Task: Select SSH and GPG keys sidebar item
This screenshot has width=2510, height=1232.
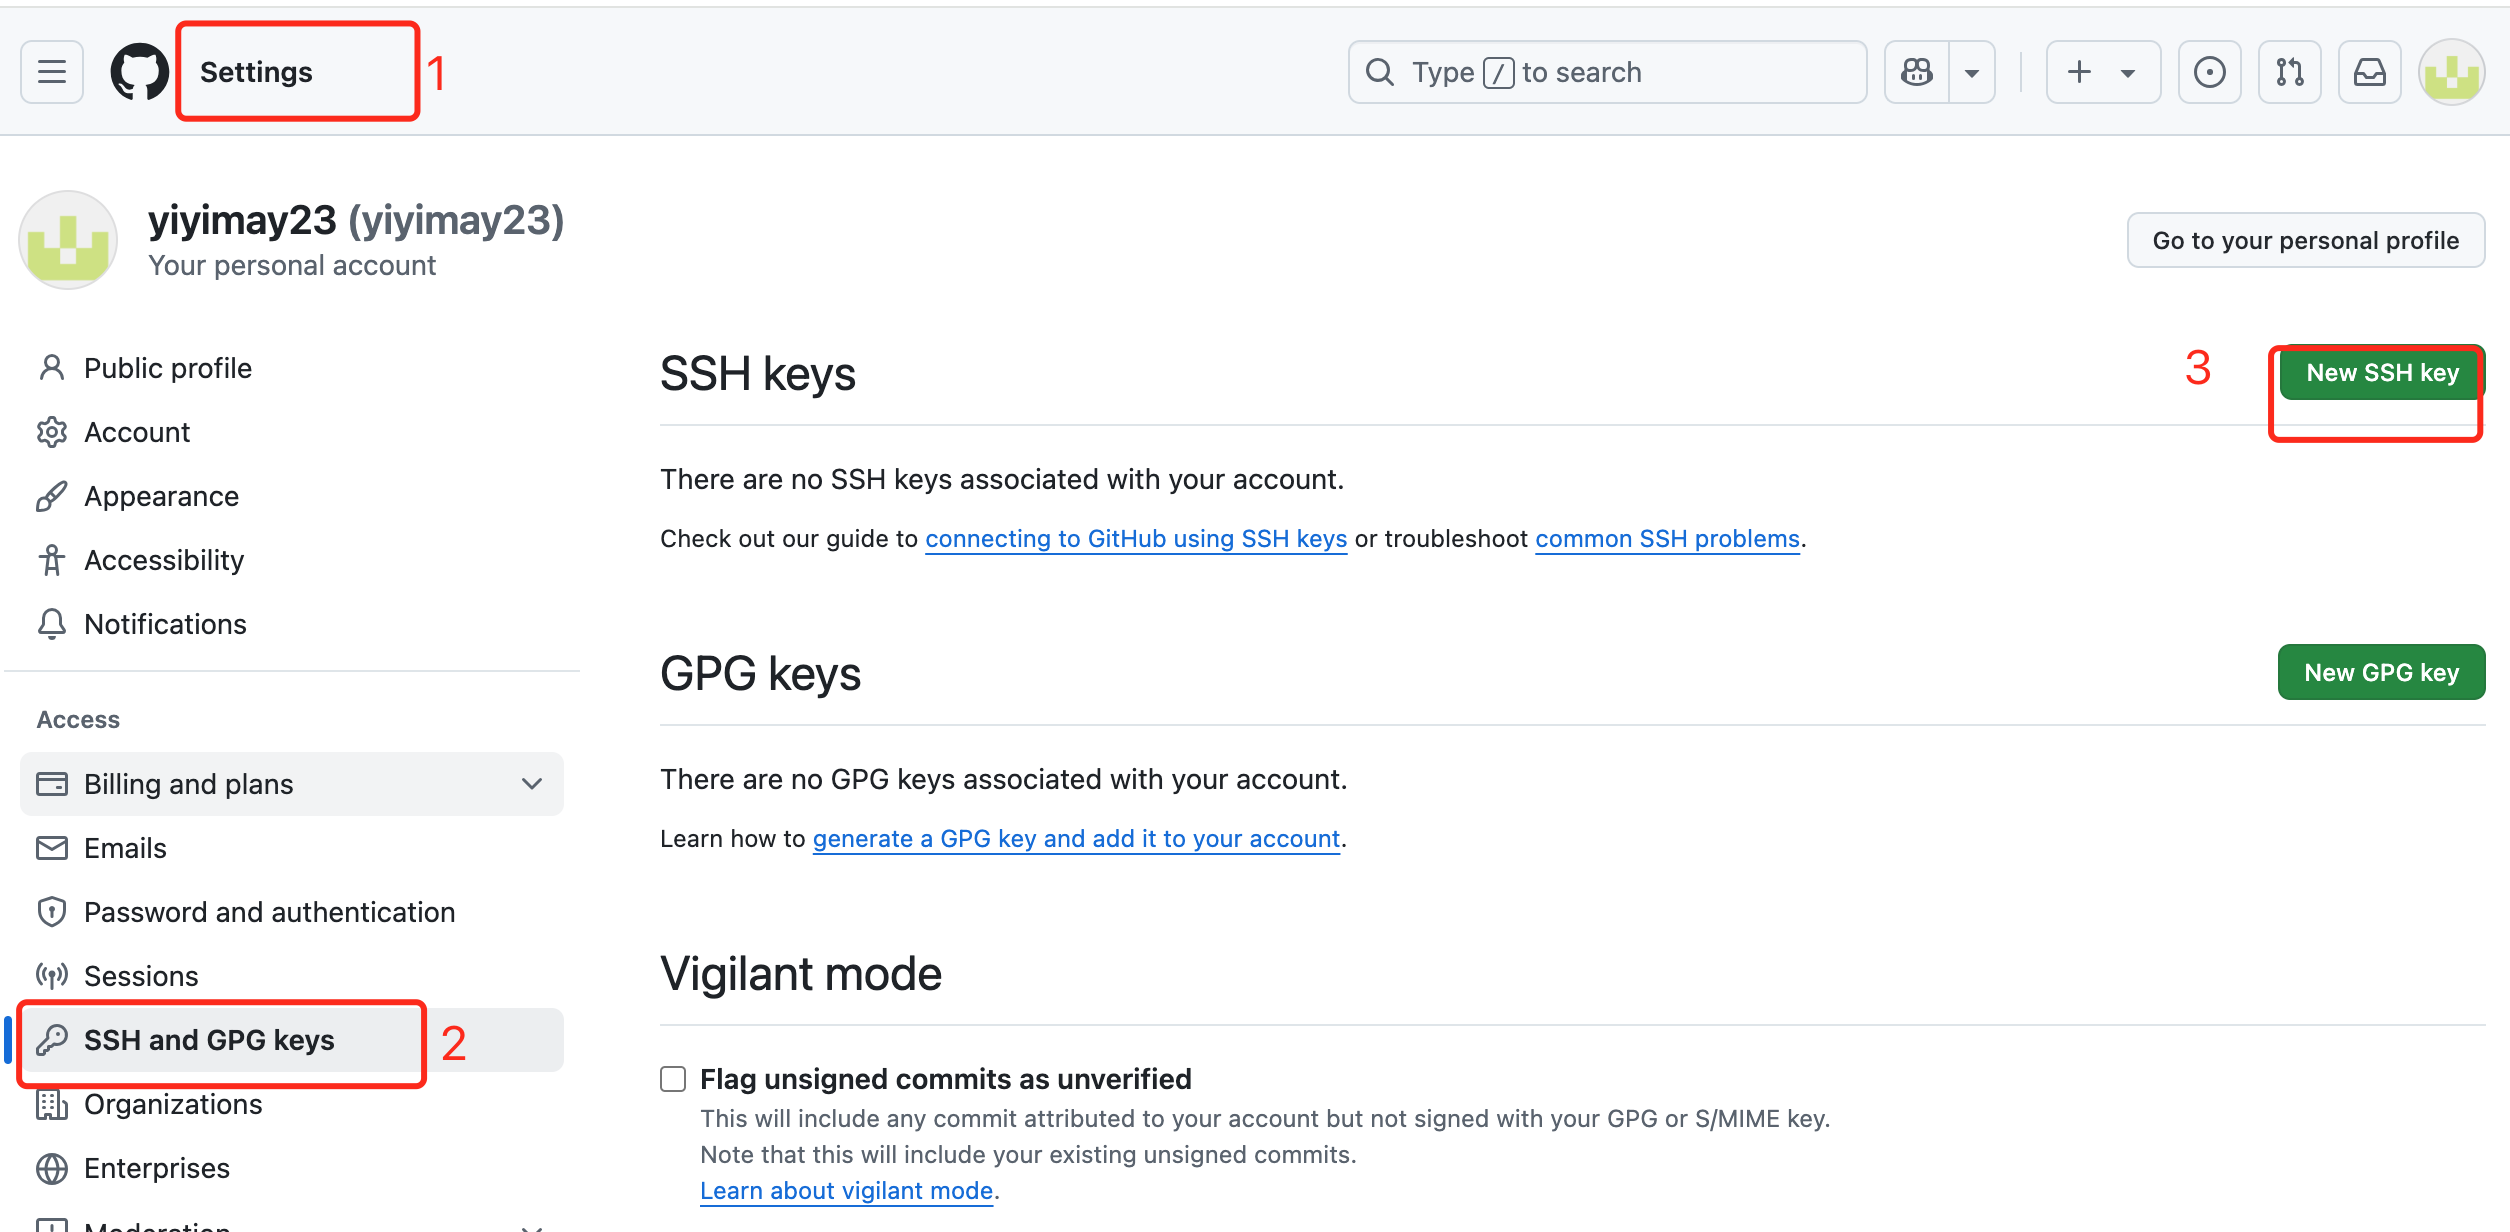Action: (x=209, y=1040)
